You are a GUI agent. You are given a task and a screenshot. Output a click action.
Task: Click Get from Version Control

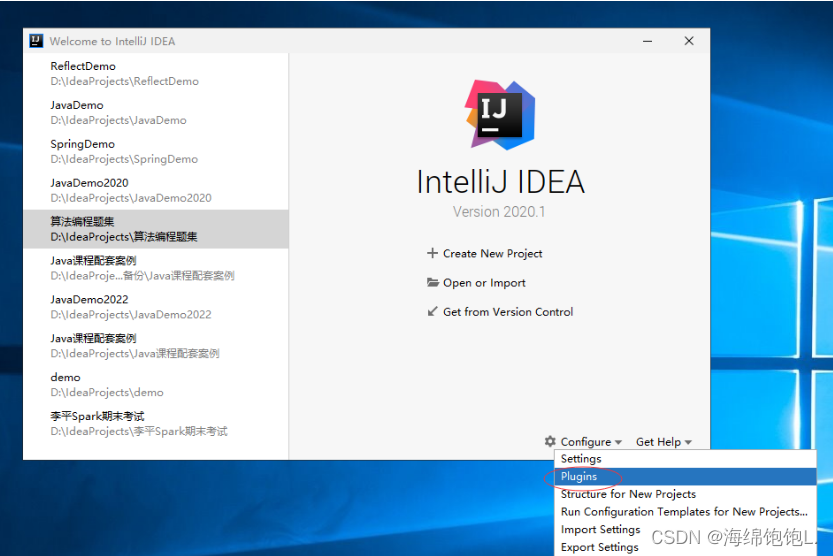500,312
